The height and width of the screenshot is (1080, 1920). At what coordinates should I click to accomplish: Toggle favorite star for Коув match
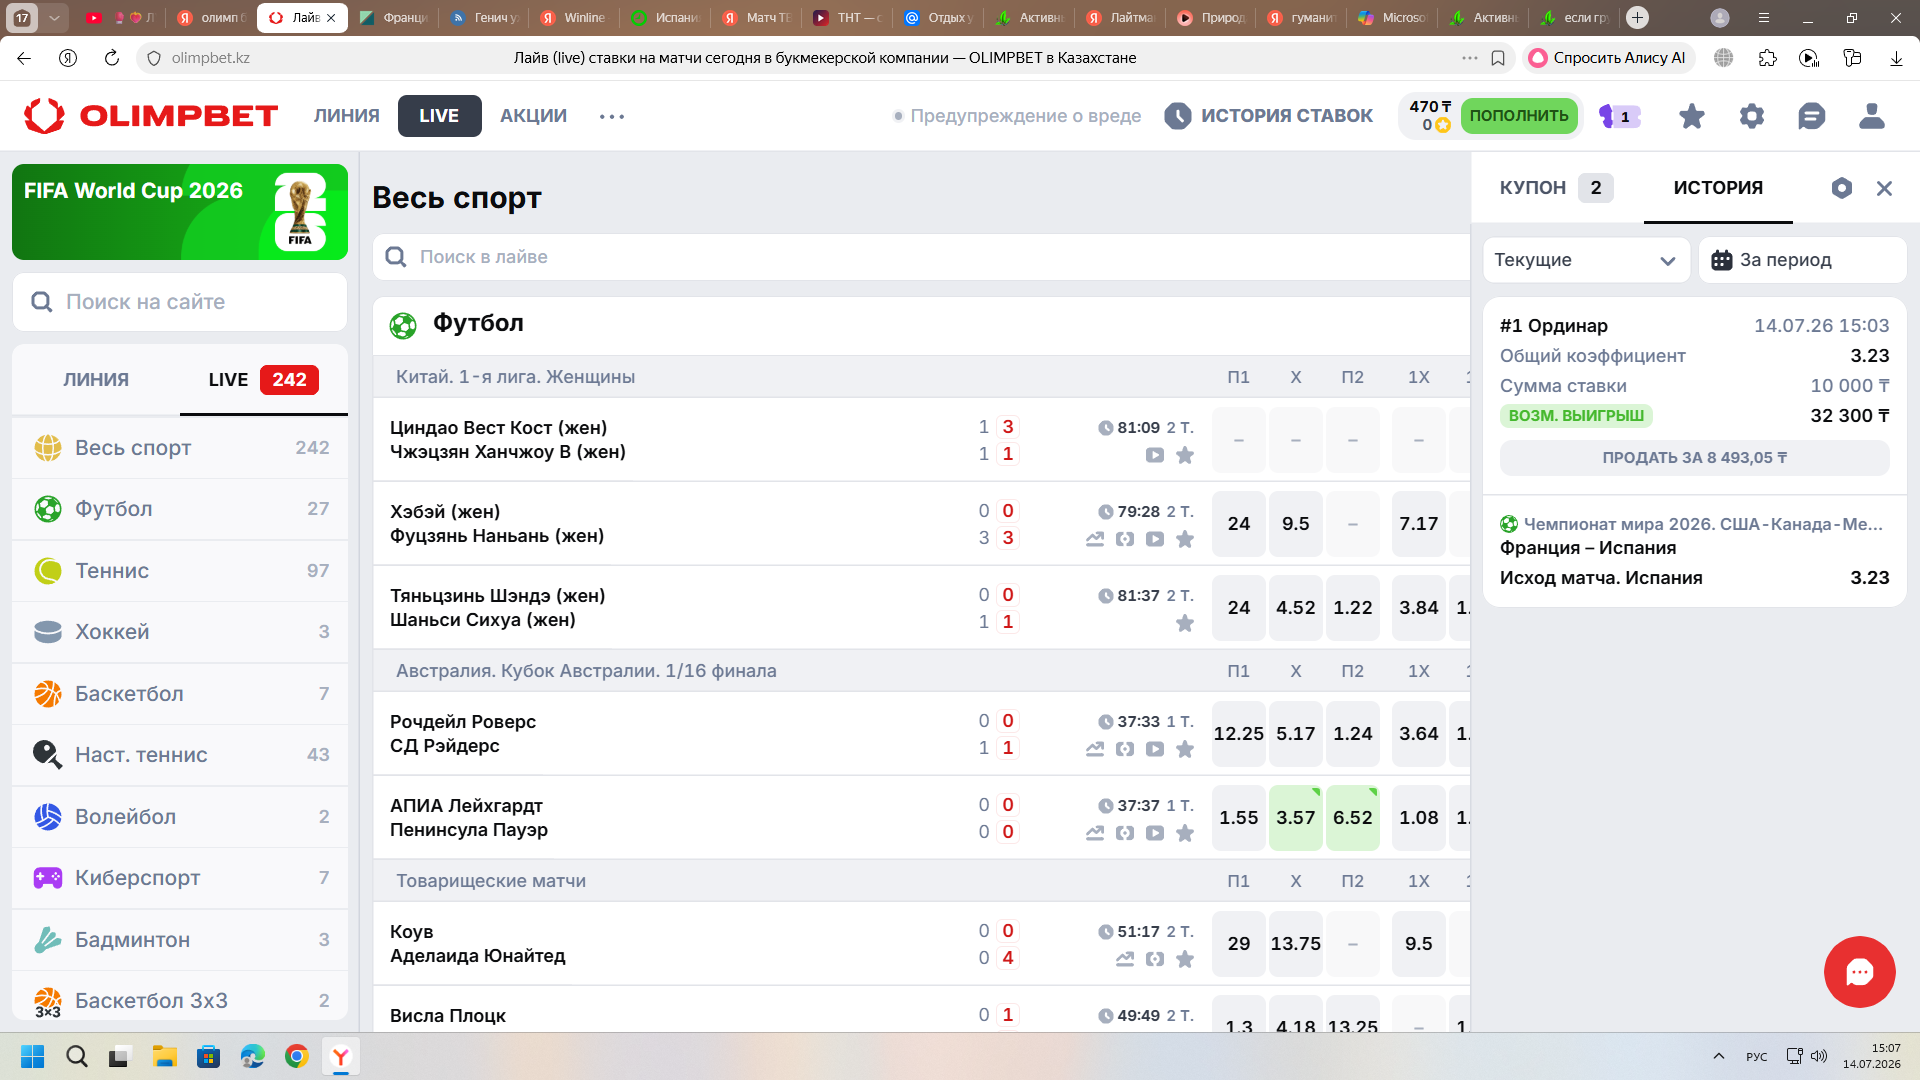(1185, 959)
